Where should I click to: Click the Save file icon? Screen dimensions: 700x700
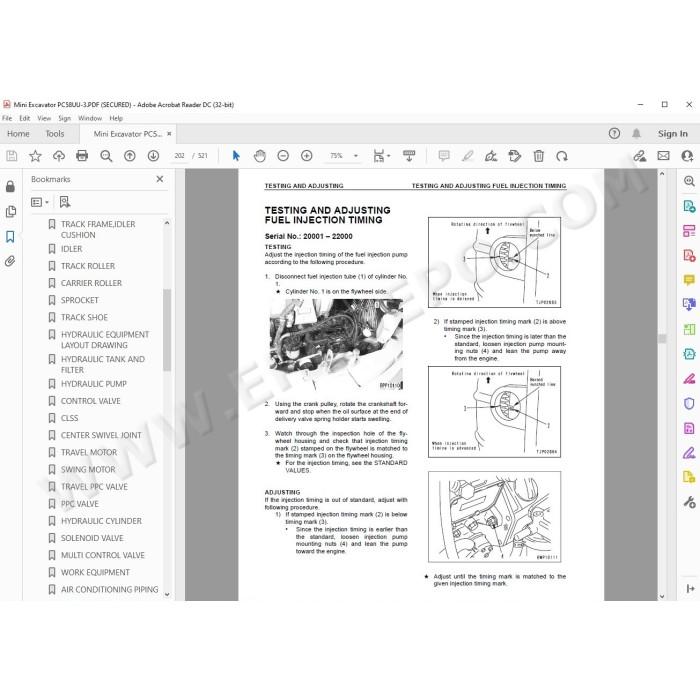[12, 156]
